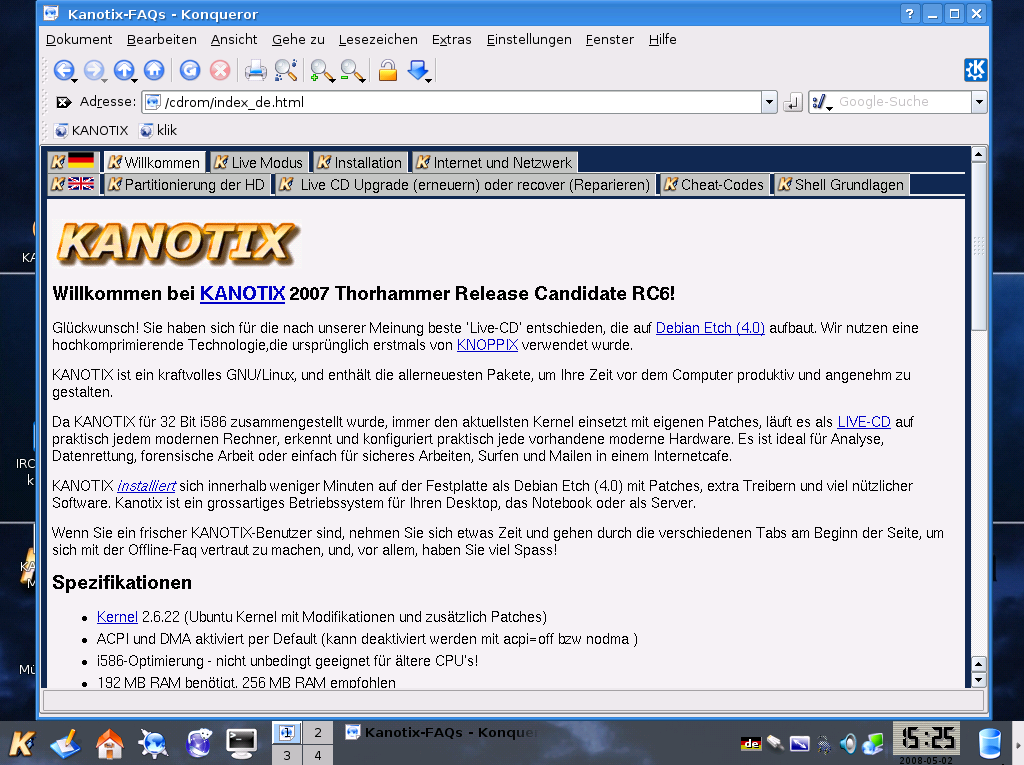Viewport: 1024px width, 765px height.
Task: Follow the KANOTIX link in the heading
Action: pyautogui.click(x=242, y=293)
